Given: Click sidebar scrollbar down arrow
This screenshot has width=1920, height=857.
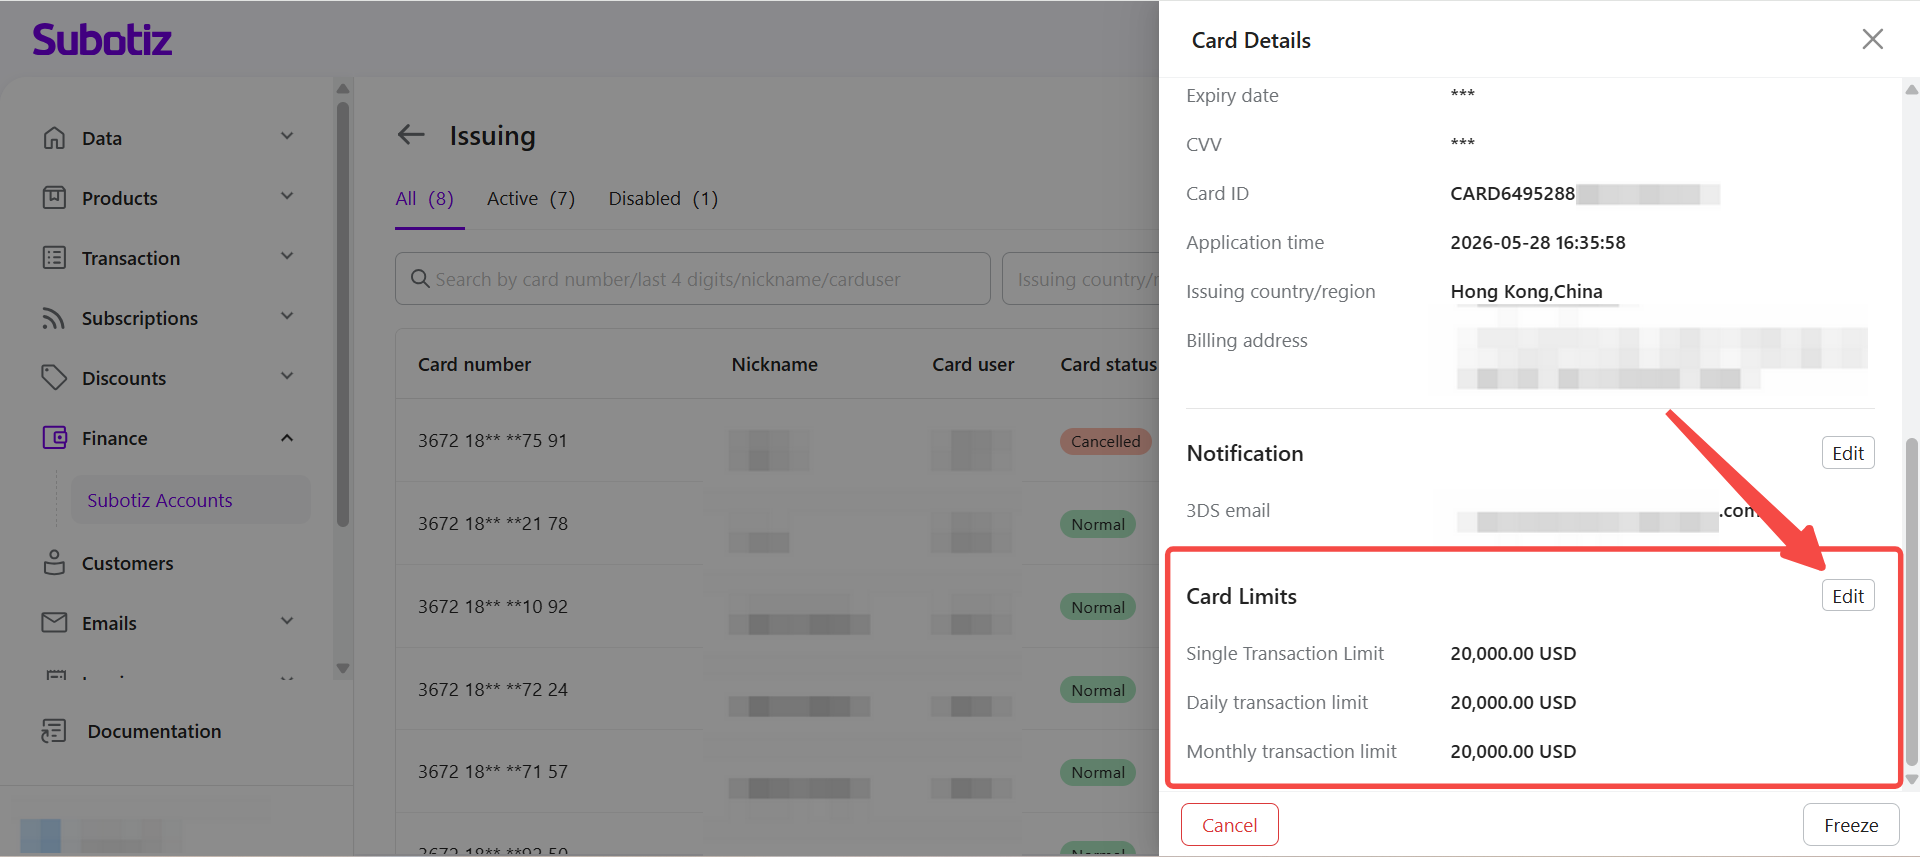Looking at the screenshot, I should coord(343,668).
